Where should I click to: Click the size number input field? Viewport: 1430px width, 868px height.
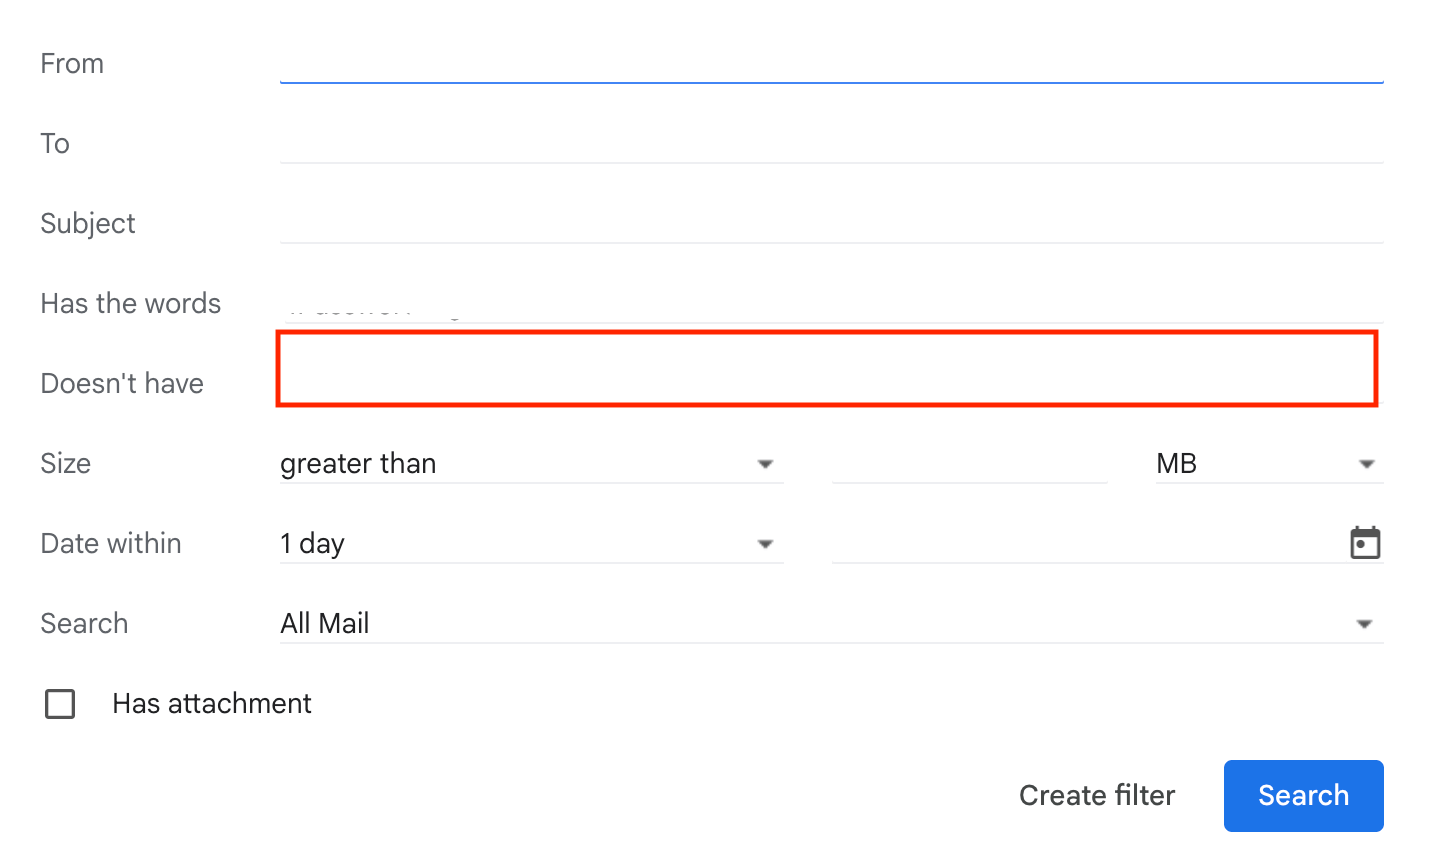click(969, 464)
